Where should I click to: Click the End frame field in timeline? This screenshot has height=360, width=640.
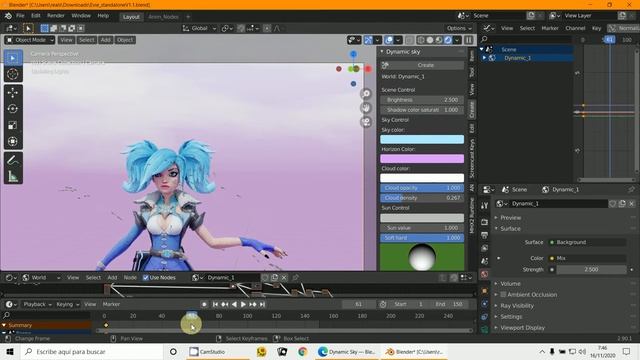coord(449,304)
